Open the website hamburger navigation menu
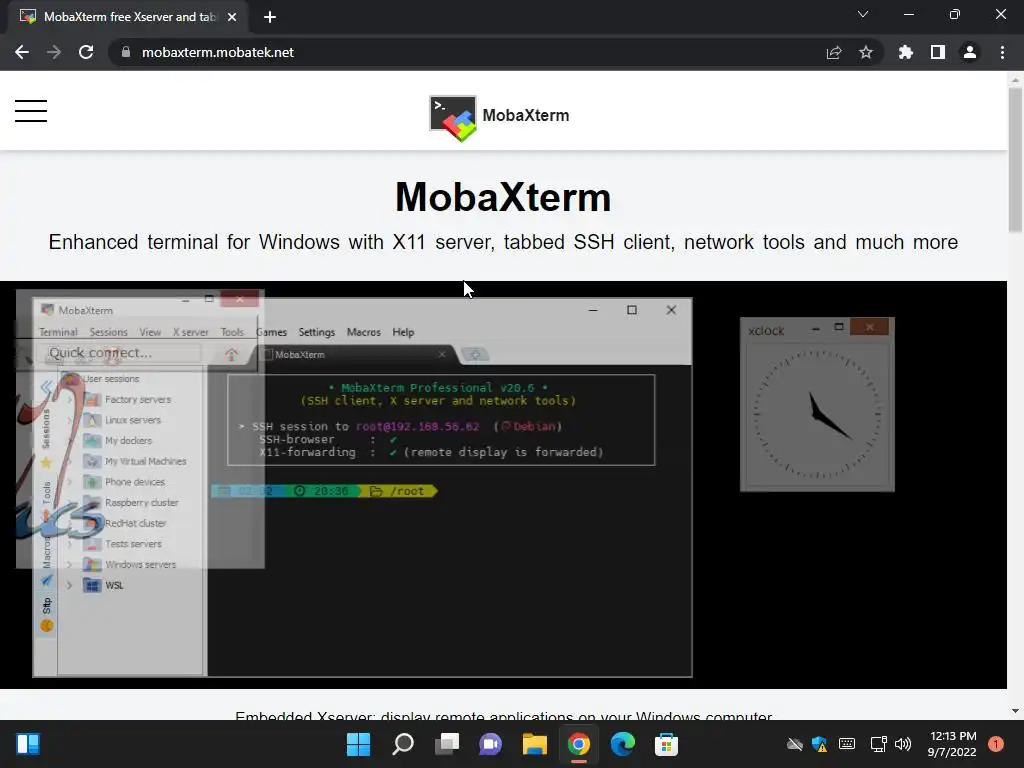The height and width of the screenshot is (768, 1024). (31, 111)
